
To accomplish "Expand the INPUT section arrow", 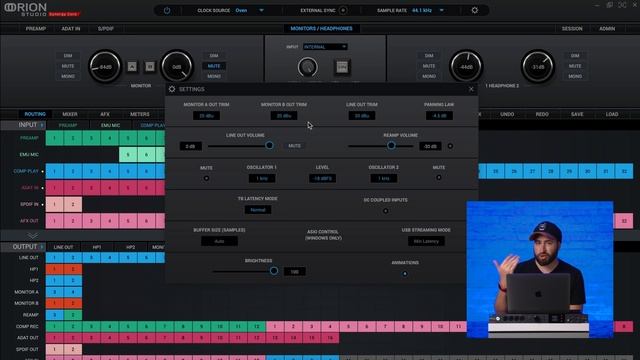I will 42,125.
